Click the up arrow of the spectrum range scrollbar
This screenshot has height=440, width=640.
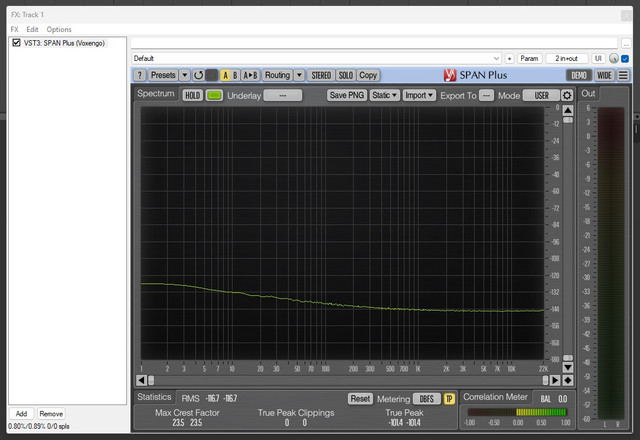coord(568,110)
